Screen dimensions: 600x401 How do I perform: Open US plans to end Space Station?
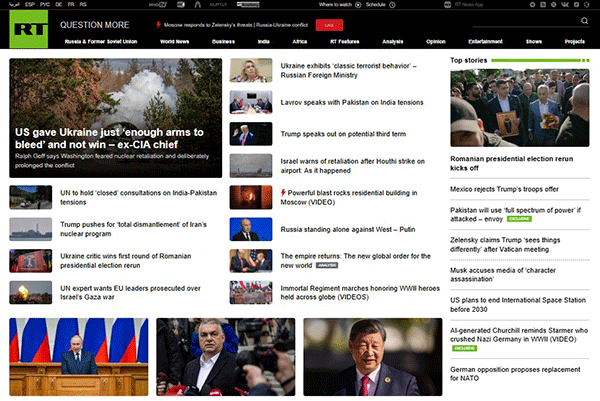[x=518, y=305]
